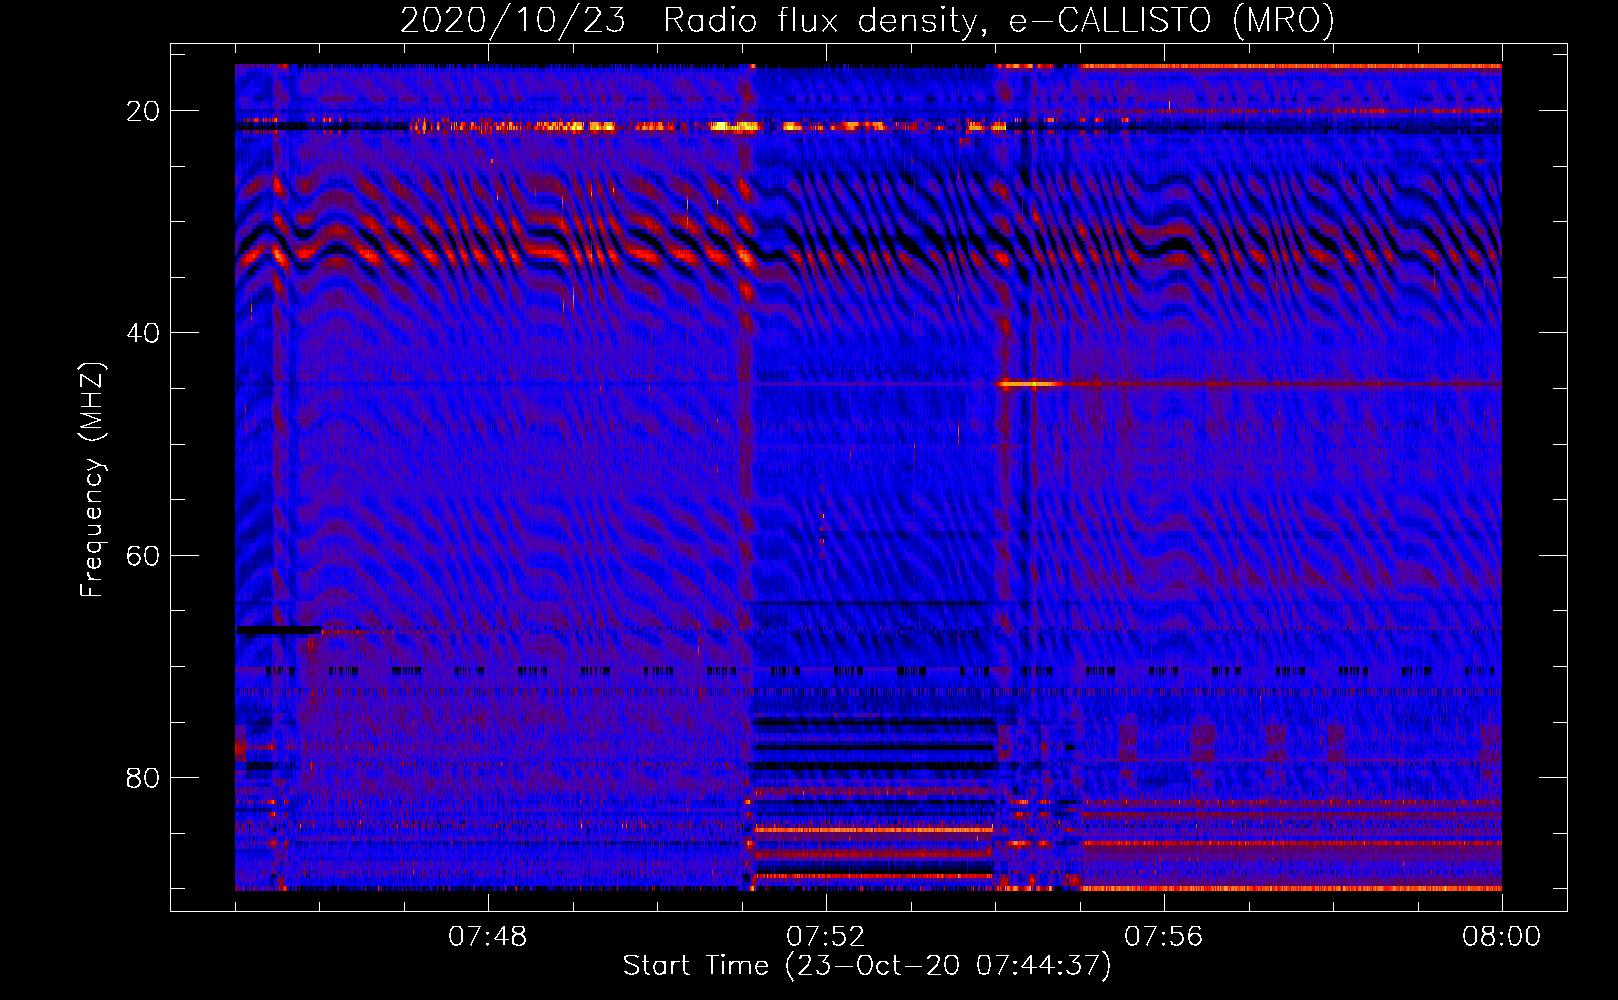
Task: Click the 08:00 time tick label
Action: [1502, 937]
